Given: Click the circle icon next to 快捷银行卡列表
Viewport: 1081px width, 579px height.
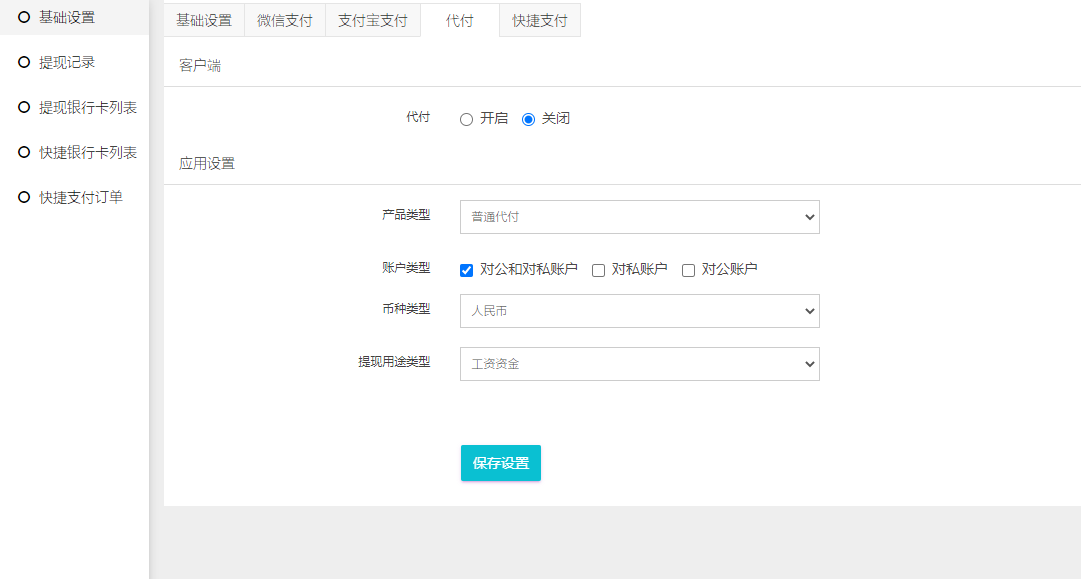Looking at the screenshot, I should pyautogui.click(x=24, y=152).
